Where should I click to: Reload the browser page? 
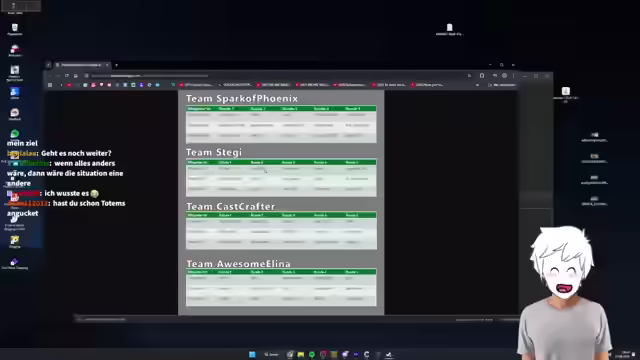(67, 76)
